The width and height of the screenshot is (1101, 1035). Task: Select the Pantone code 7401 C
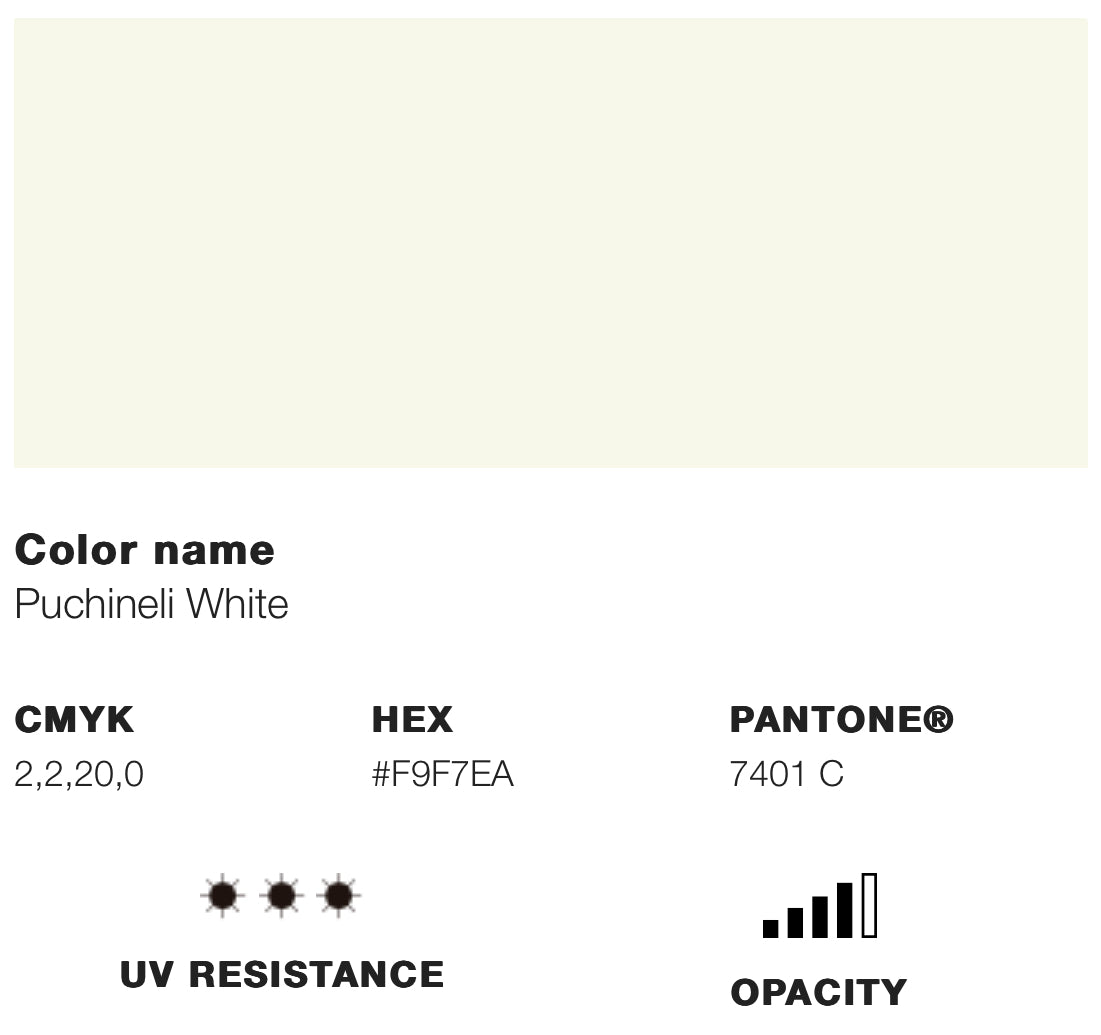coord(786,774)
